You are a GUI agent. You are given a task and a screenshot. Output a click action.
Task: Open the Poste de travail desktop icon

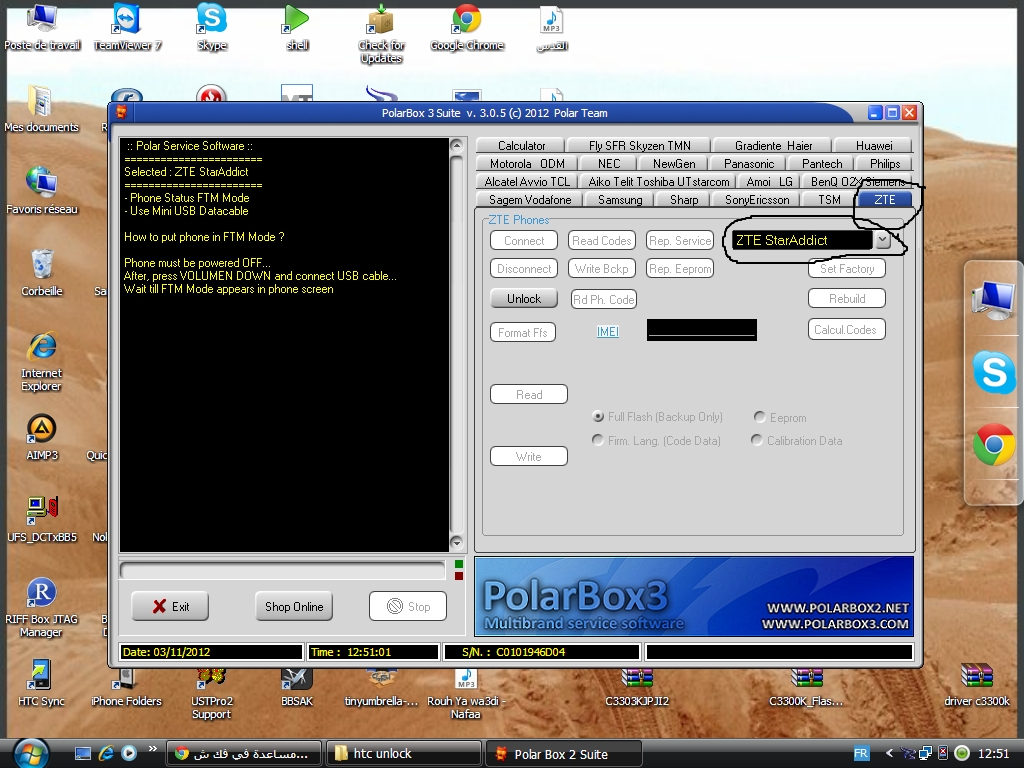tap(42, 27)
